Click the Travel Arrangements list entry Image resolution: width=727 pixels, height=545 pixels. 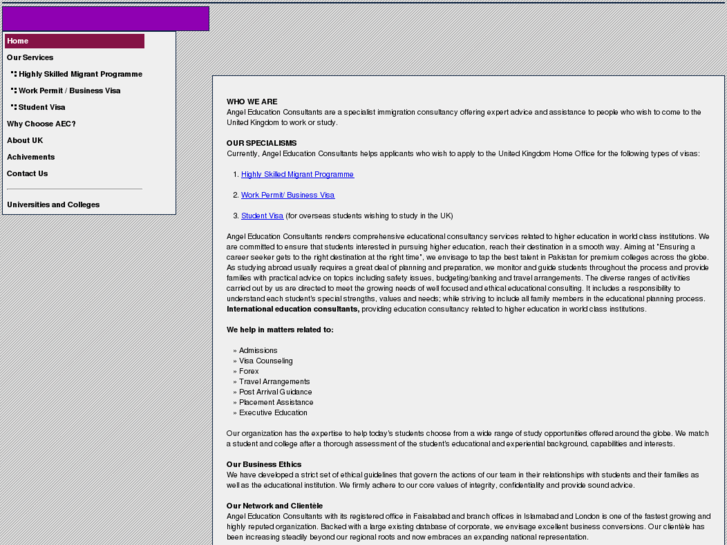coord(274,382)
